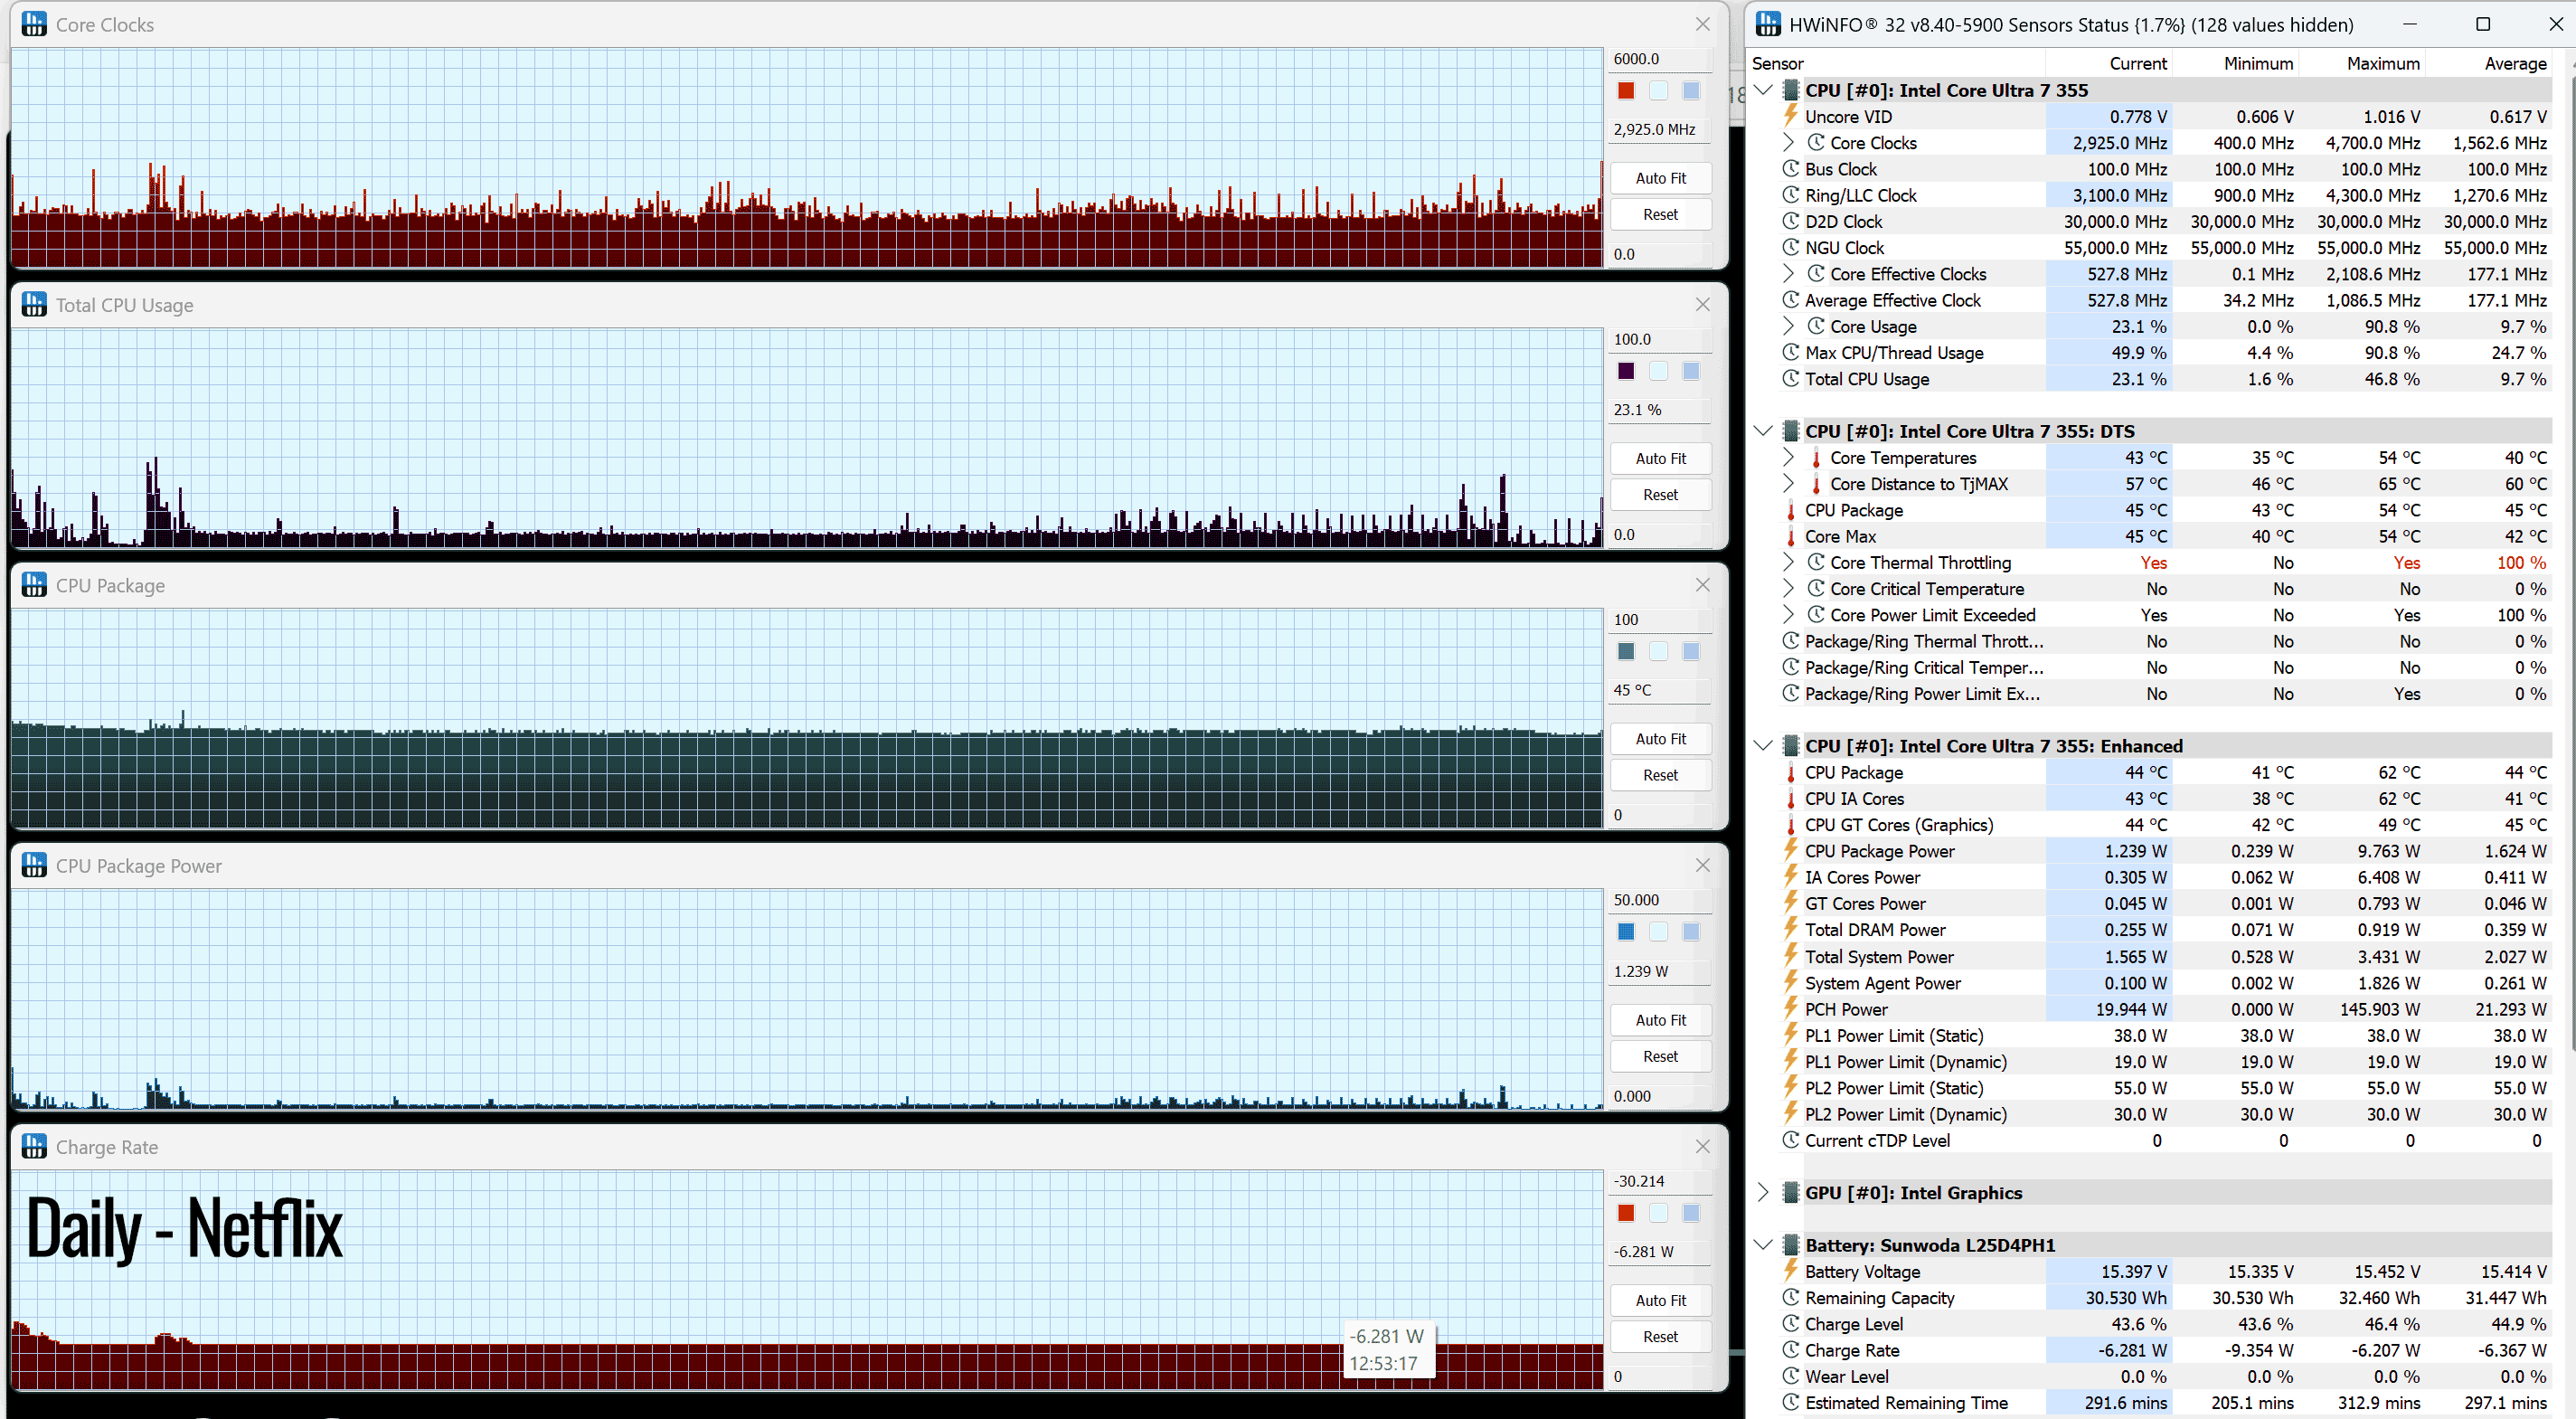
Task: Click the Battery Voltage lightning icon
Action: (x=1791, y=1271)
